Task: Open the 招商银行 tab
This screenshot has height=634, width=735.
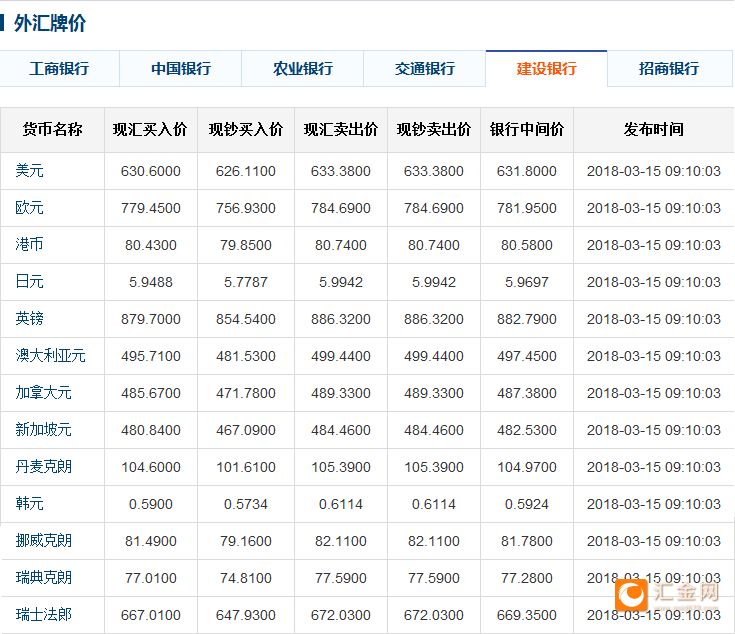Action: pos(669,69)
